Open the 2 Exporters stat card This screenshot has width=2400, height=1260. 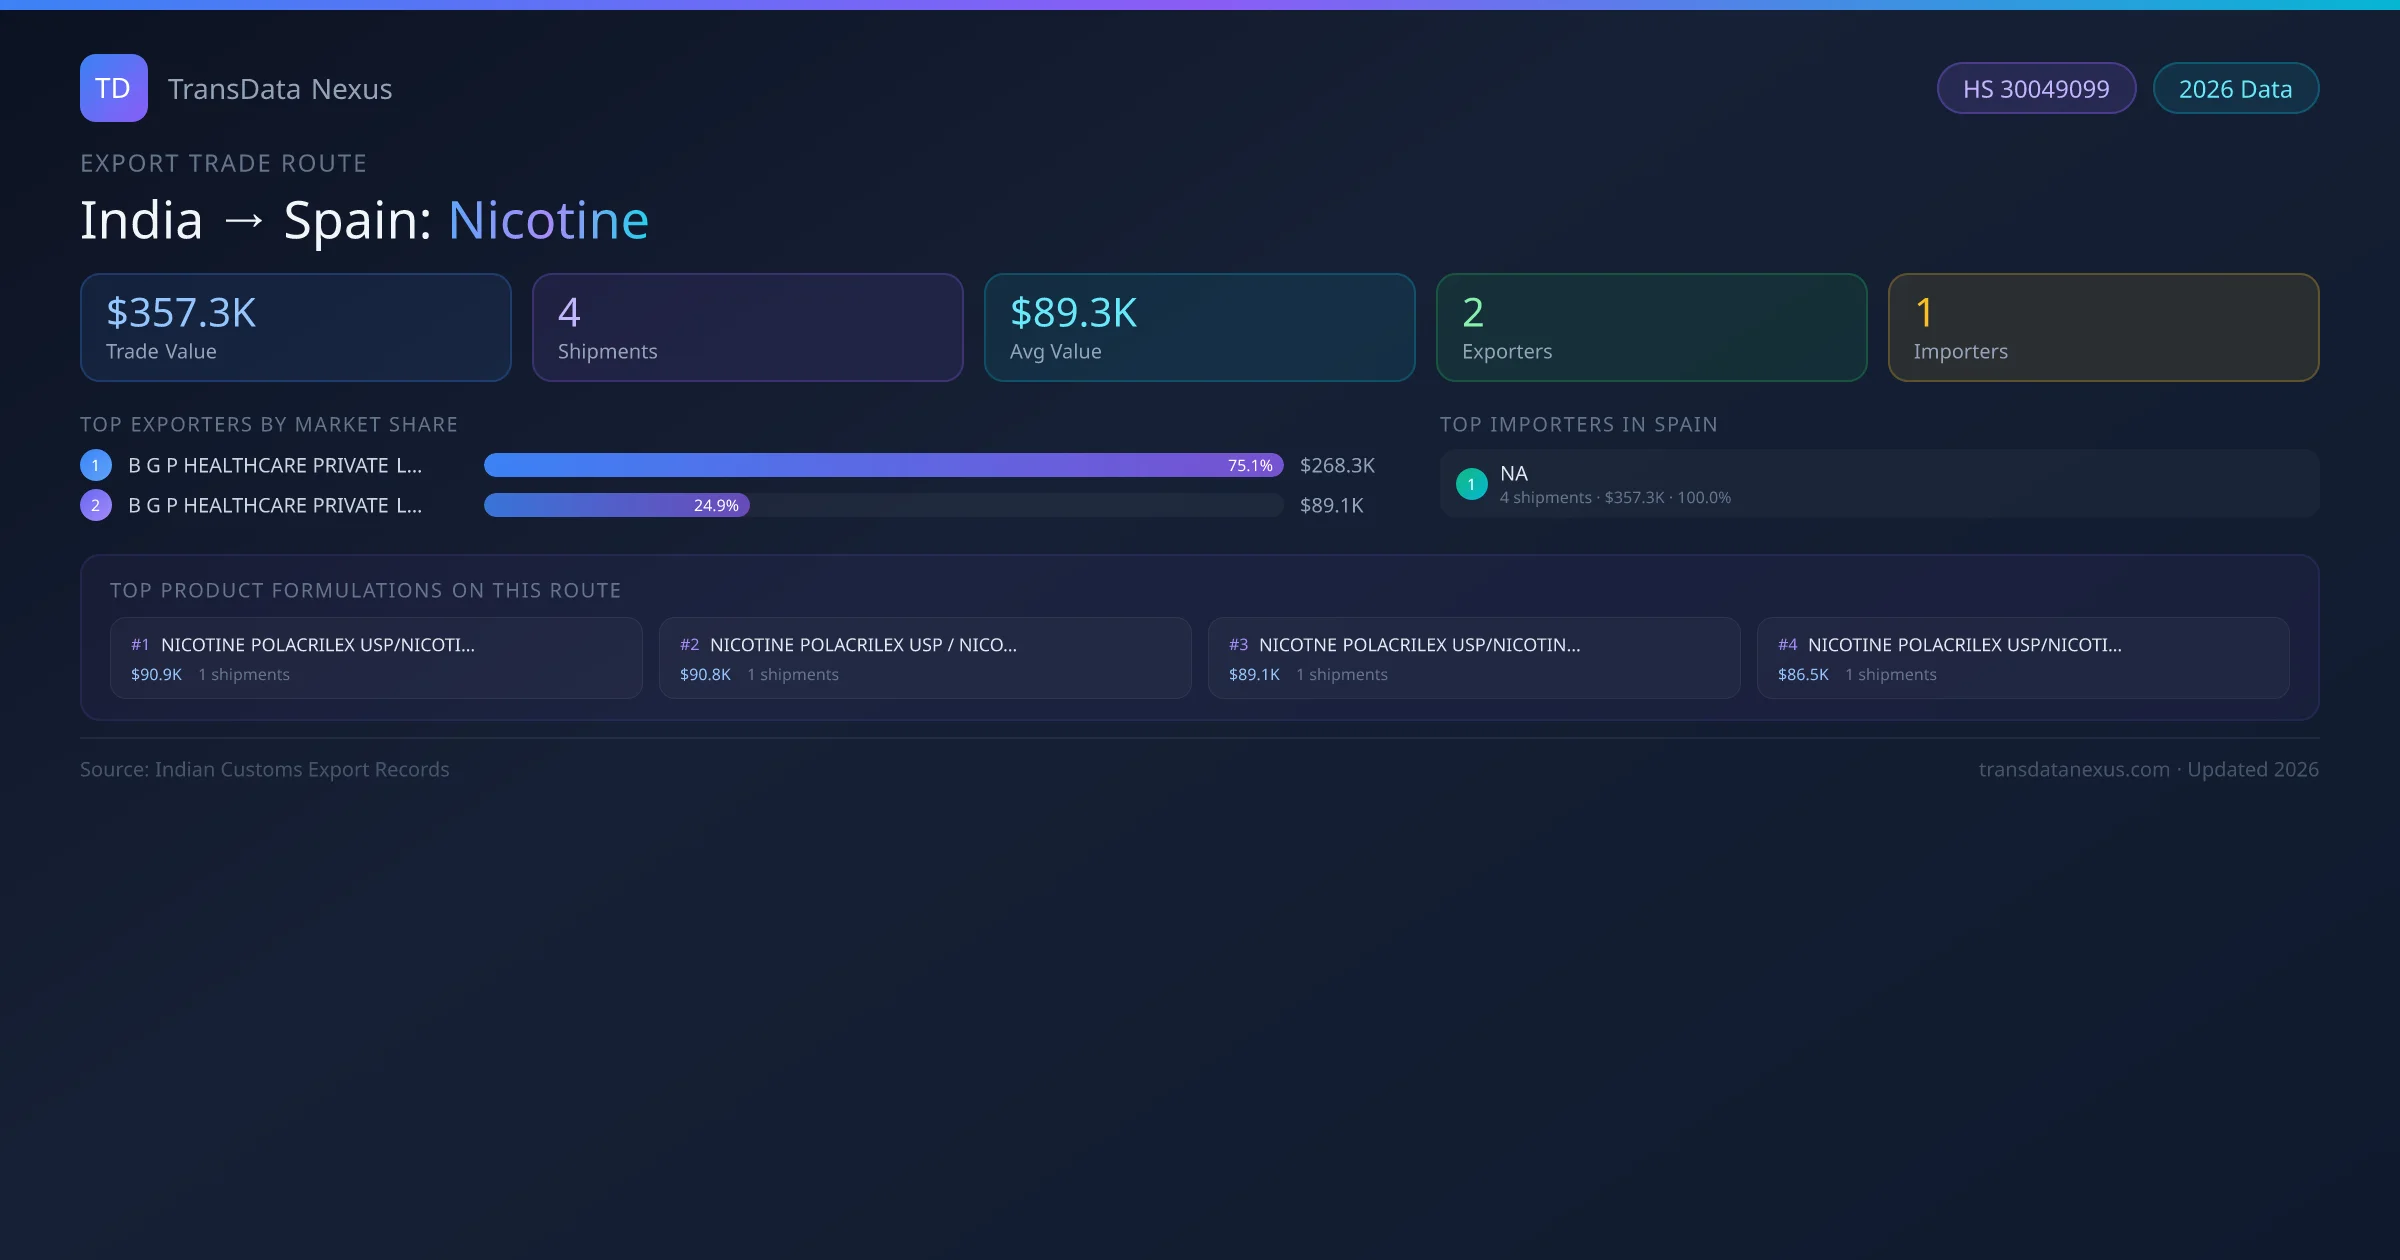click(x=1651, y=328)
